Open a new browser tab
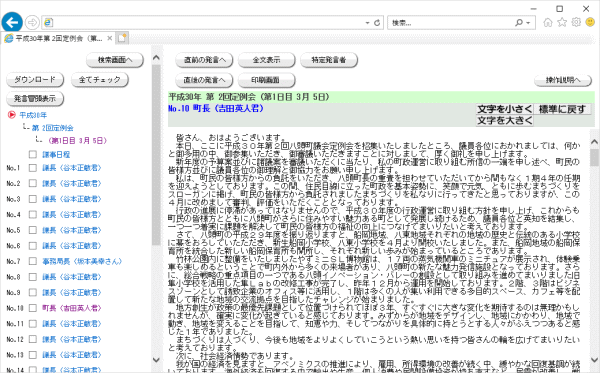600x373 pixels. point(122,38)
